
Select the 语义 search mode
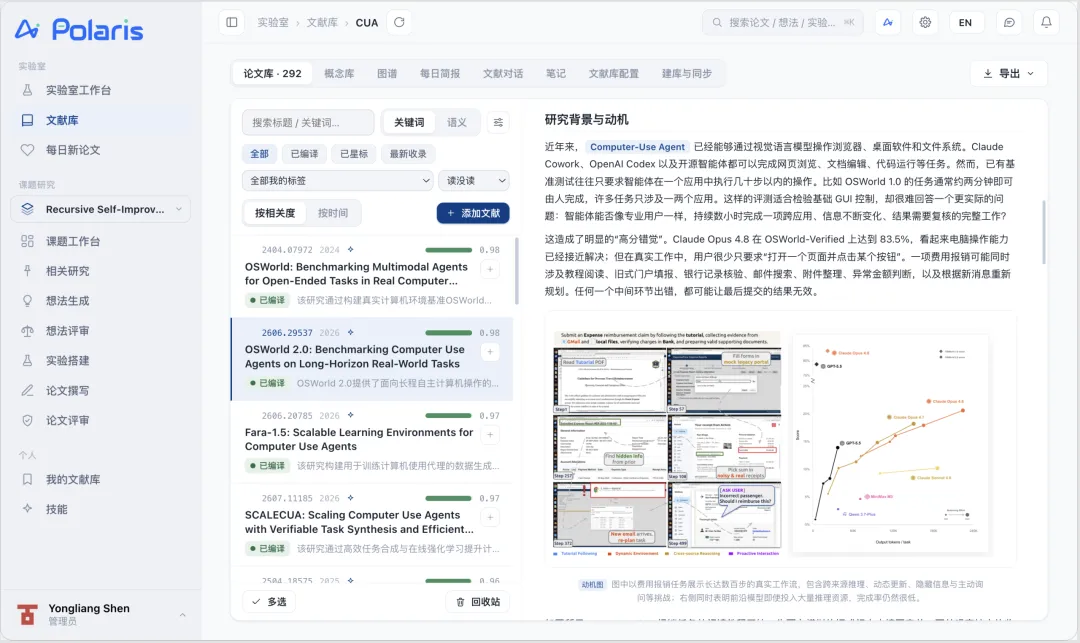457,123
